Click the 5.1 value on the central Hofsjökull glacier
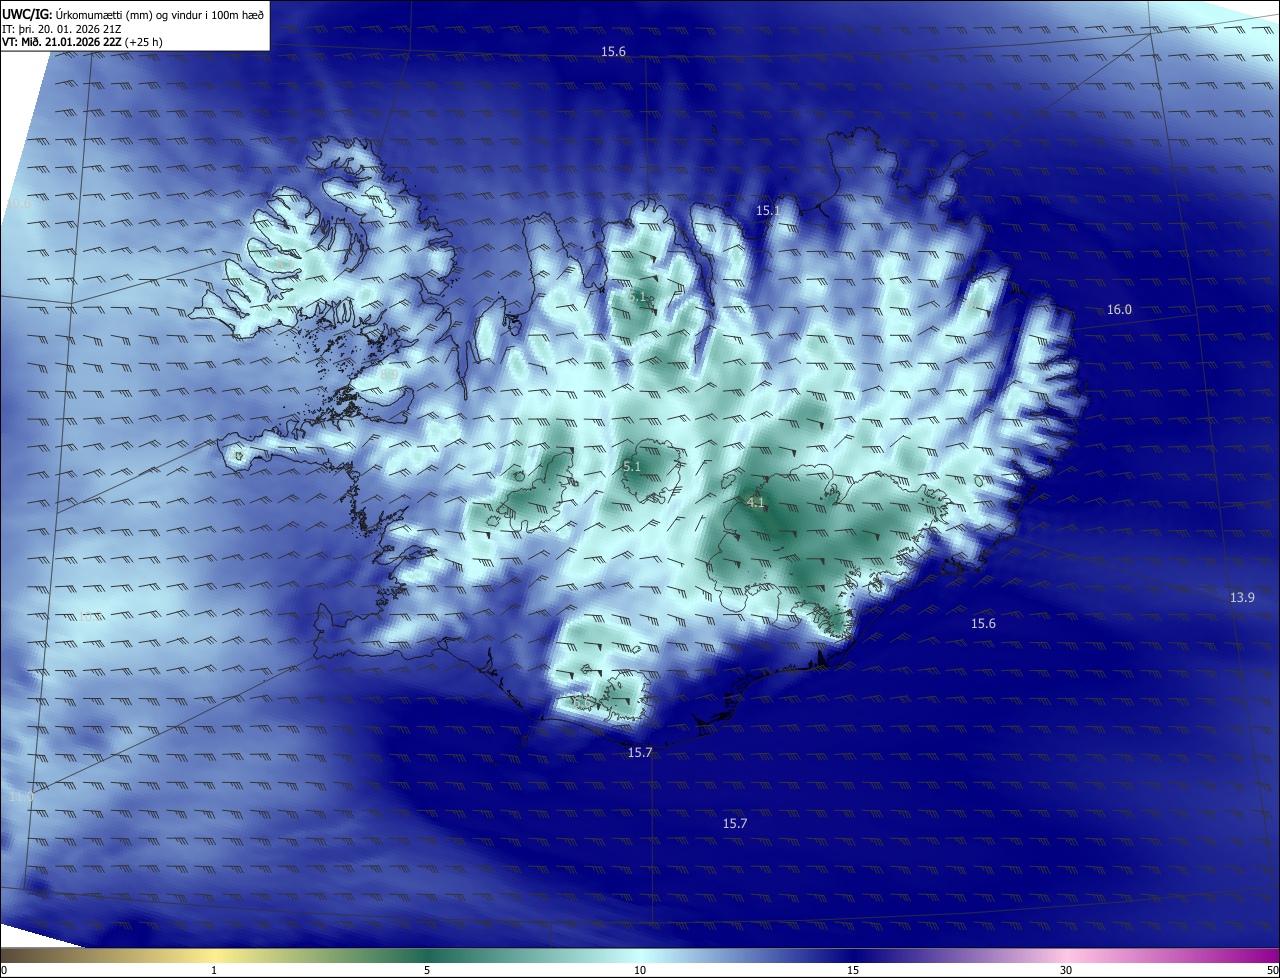The height and width of the screenshot is (978, 1280). click(632, 467)
